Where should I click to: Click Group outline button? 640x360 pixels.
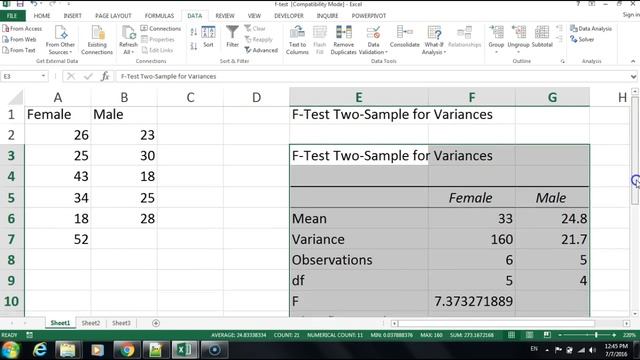point(496,39)
